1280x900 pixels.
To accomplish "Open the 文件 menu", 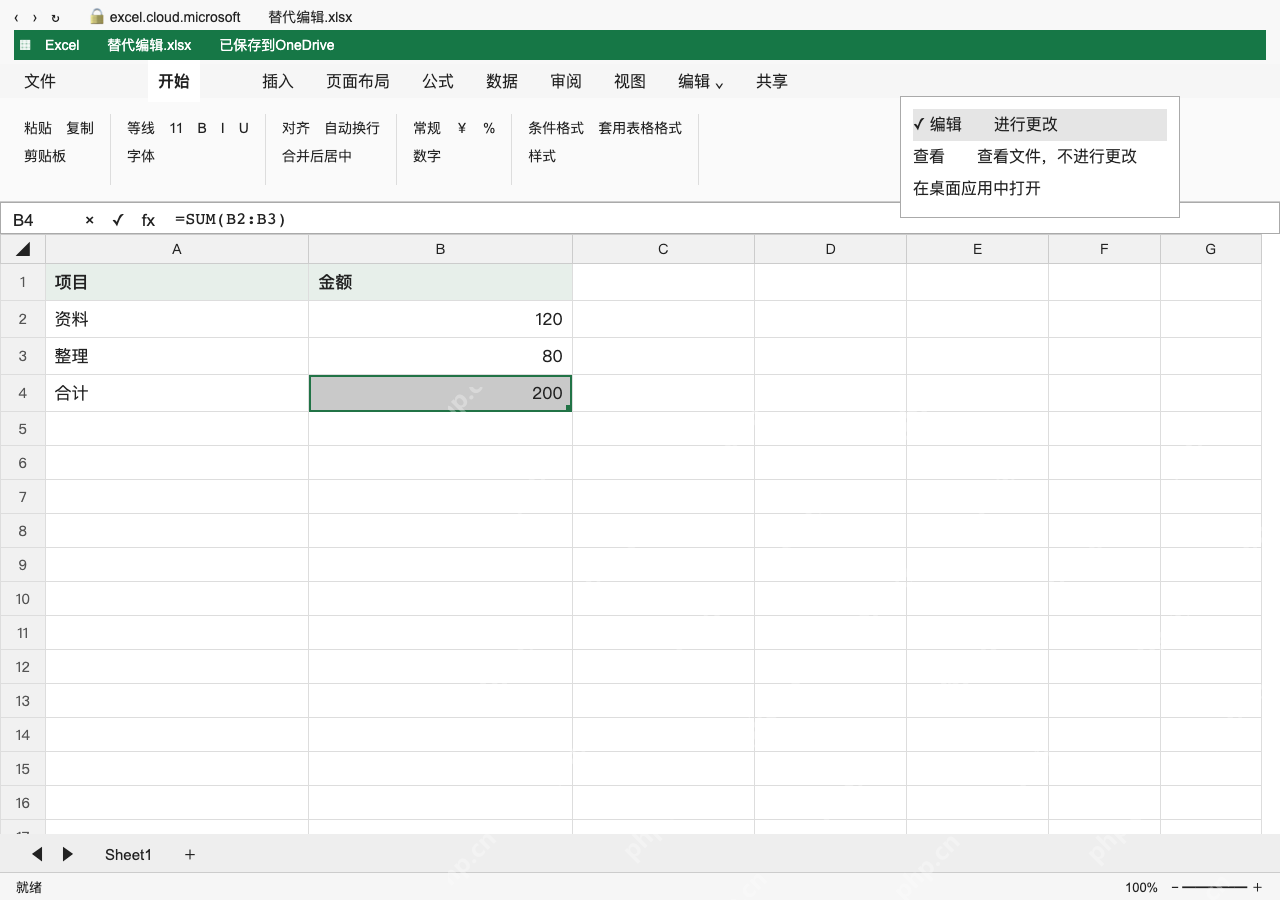I will point(40,82).
